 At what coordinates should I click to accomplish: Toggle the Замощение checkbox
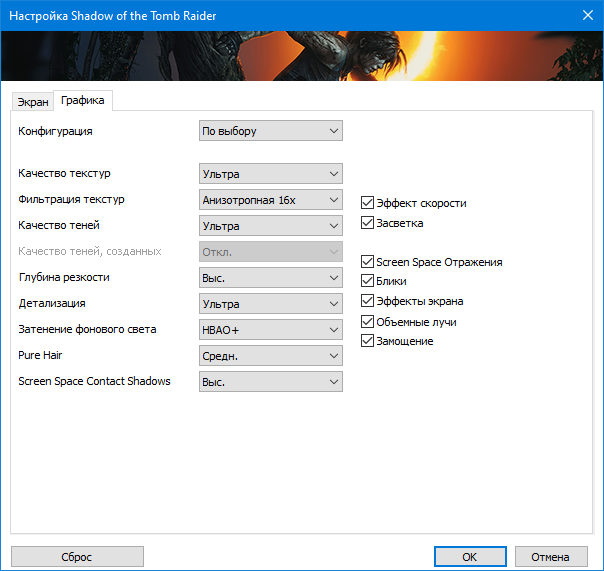[367, 341]
